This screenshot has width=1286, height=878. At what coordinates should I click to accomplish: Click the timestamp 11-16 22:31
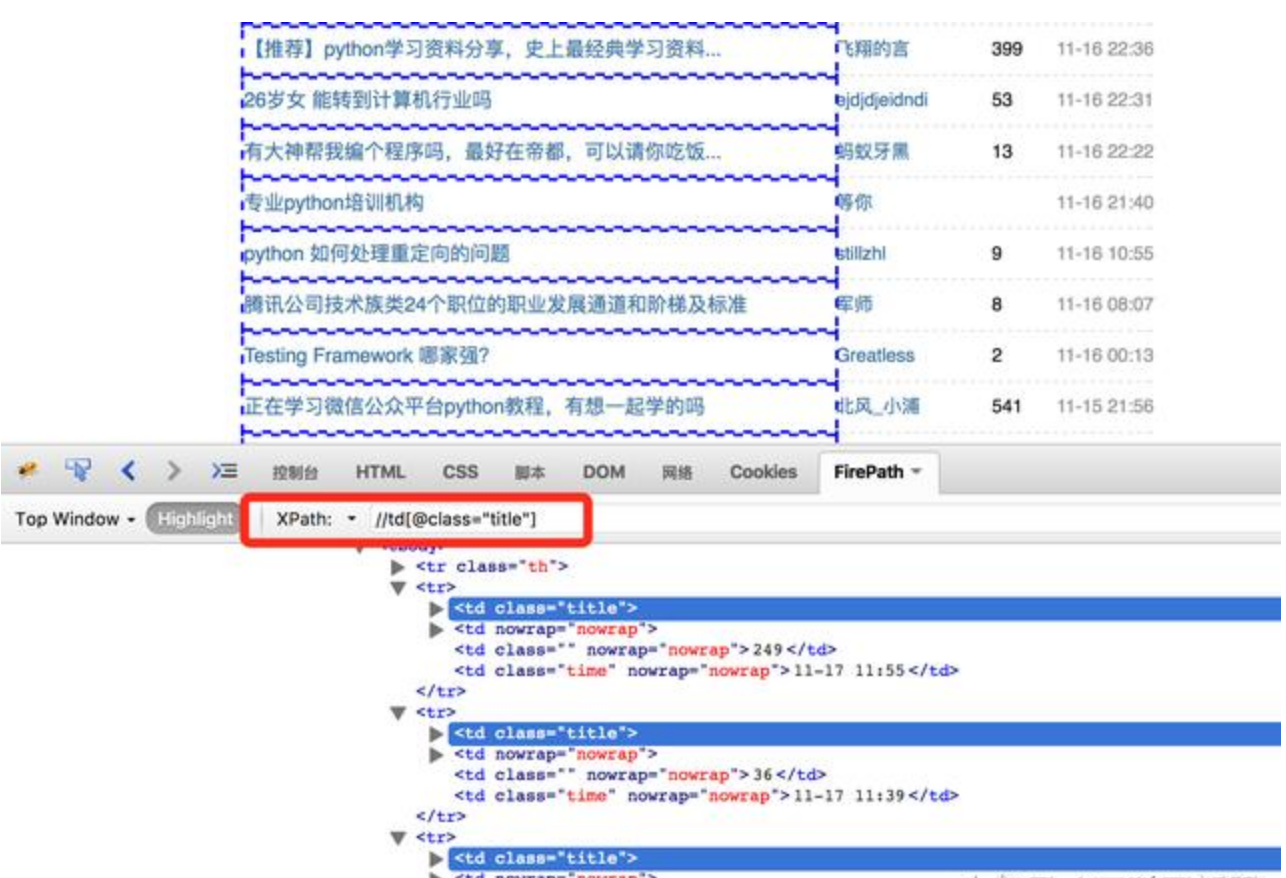(1105, 100)
